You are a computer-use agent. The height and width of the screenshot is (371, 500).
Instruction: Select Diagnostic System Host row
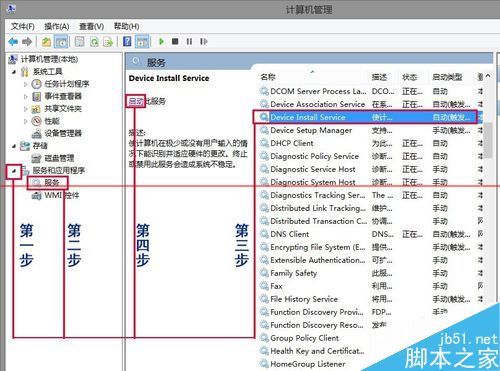point(370,182)
